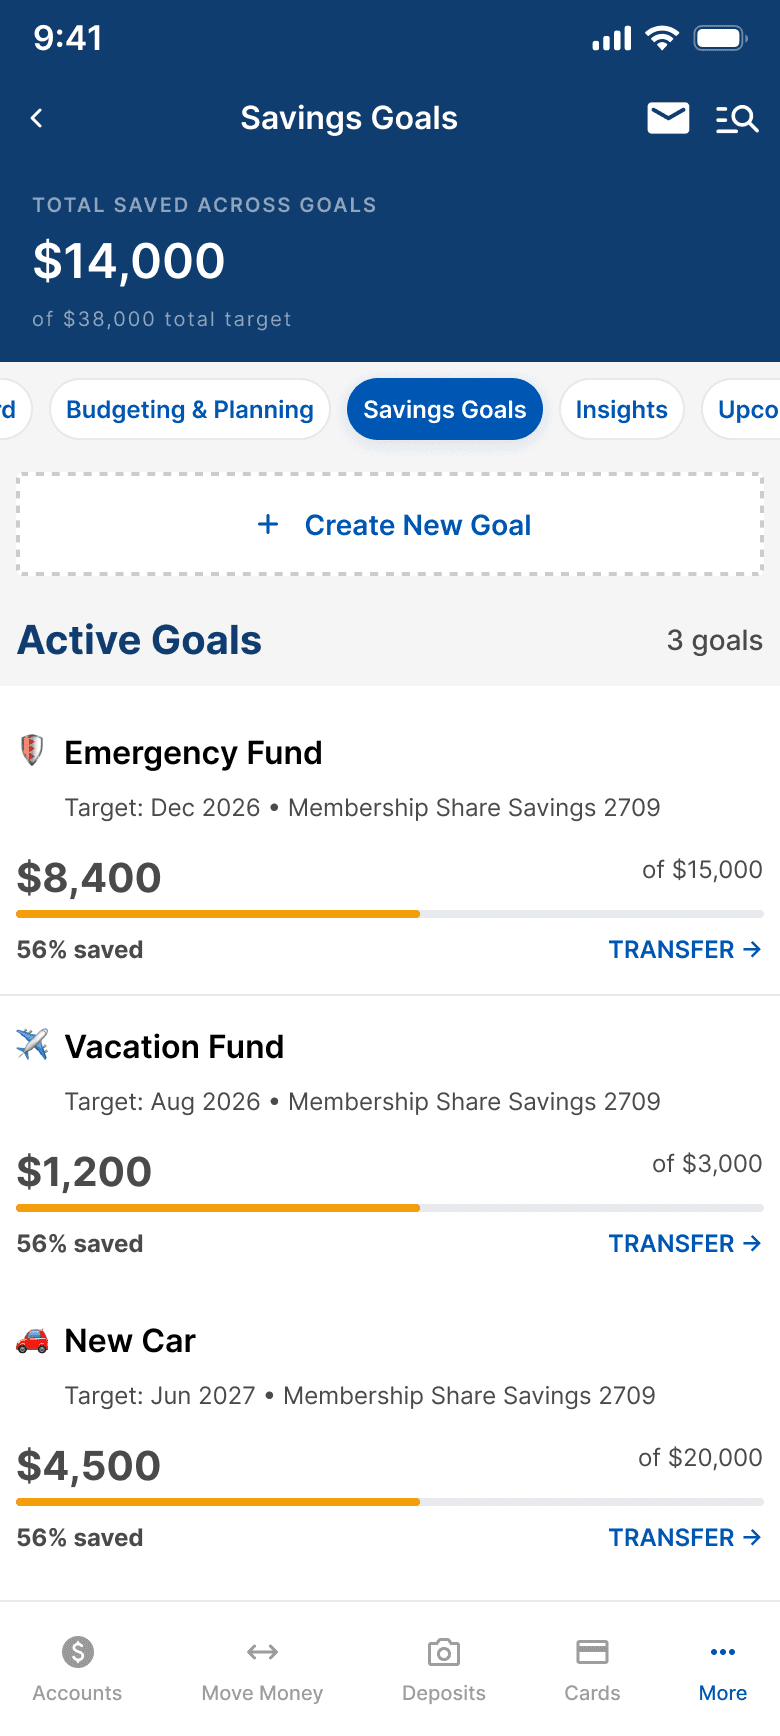This screenshot has width=780, height=1736.
Task: Select the Insights tab
Action: click(621, 410)
